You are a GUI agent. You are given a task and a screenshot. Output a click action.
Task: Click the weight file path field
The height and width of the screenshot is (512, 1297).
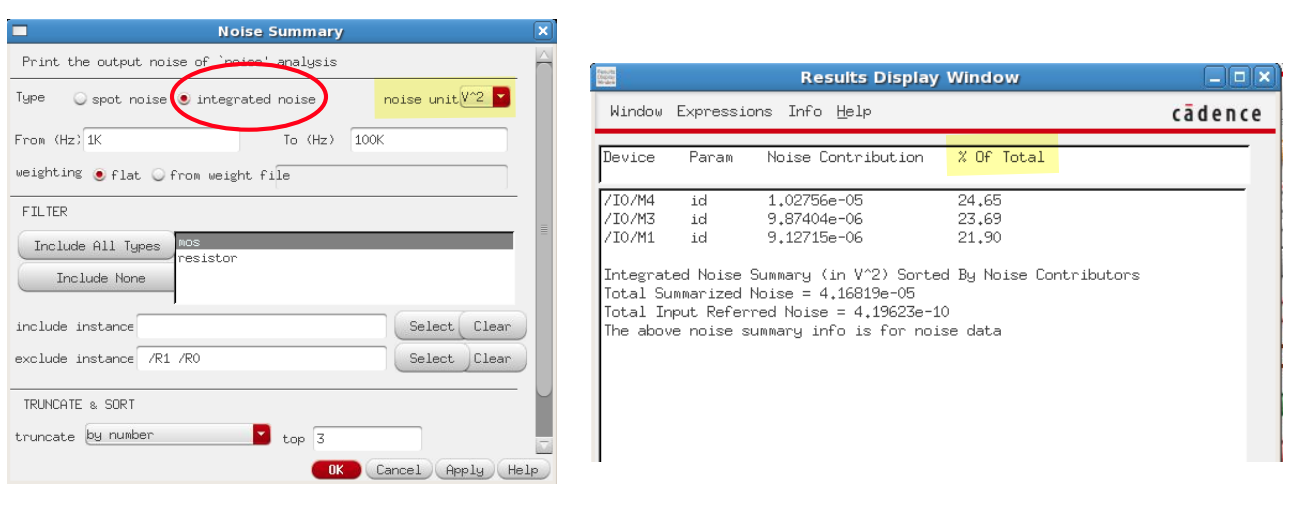click(x=392, y=177)
